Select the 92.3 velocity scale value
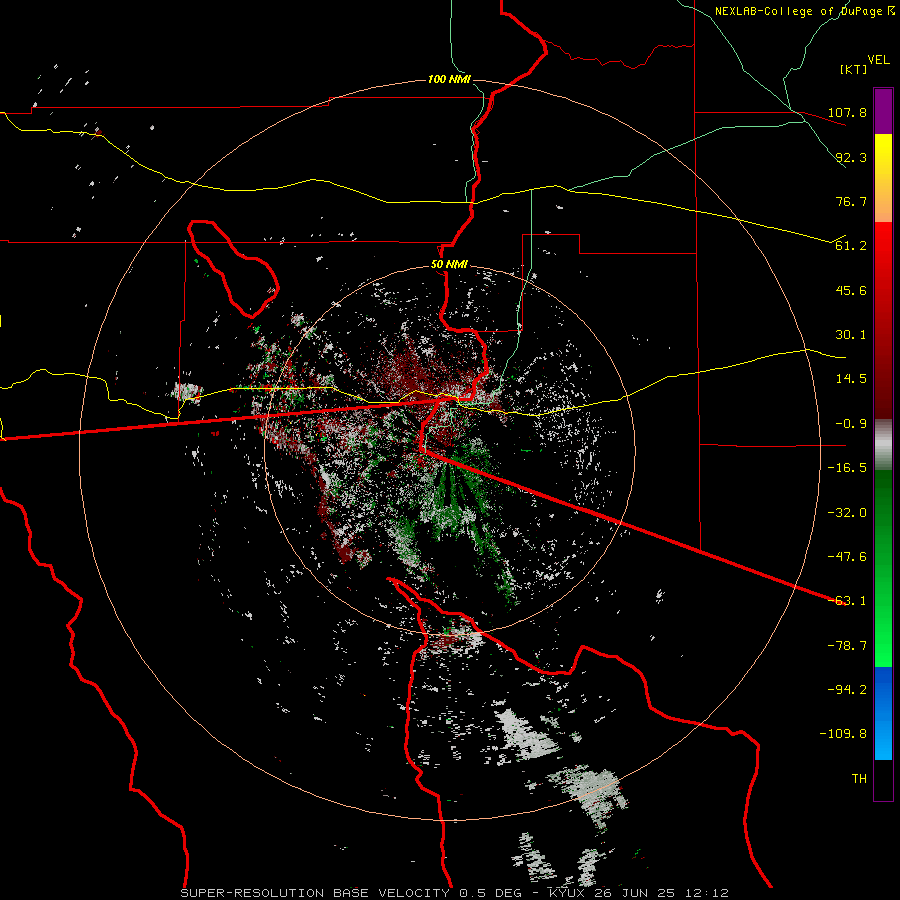 click(x=851, y=157)
